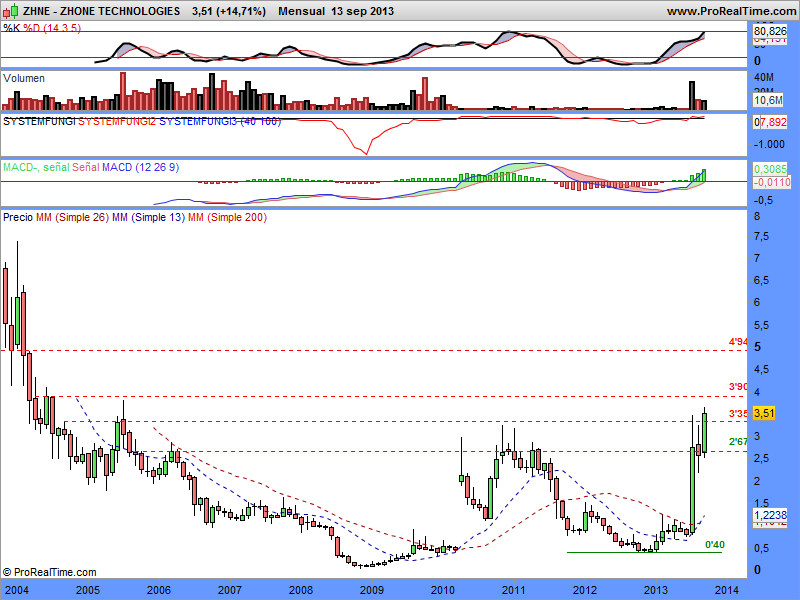
Task: Click the 6,5 price axis label
Action: [x=761, y=281]
